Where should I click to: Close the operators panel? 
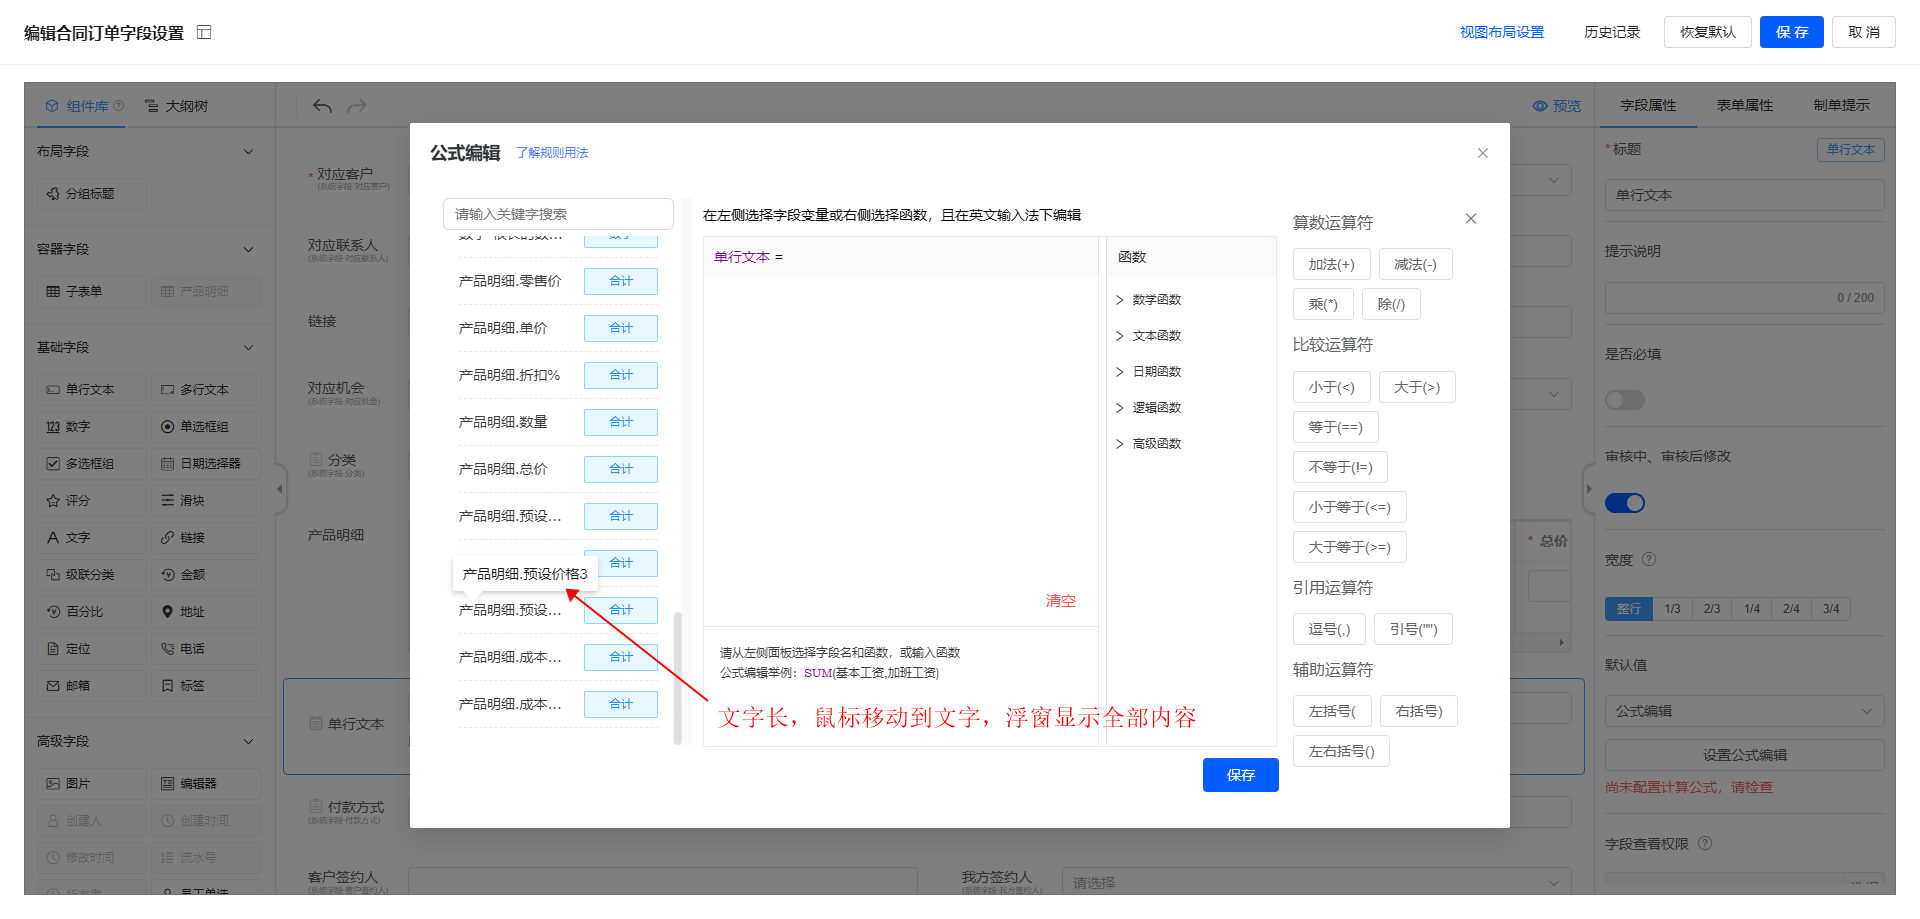[1471, 219]
